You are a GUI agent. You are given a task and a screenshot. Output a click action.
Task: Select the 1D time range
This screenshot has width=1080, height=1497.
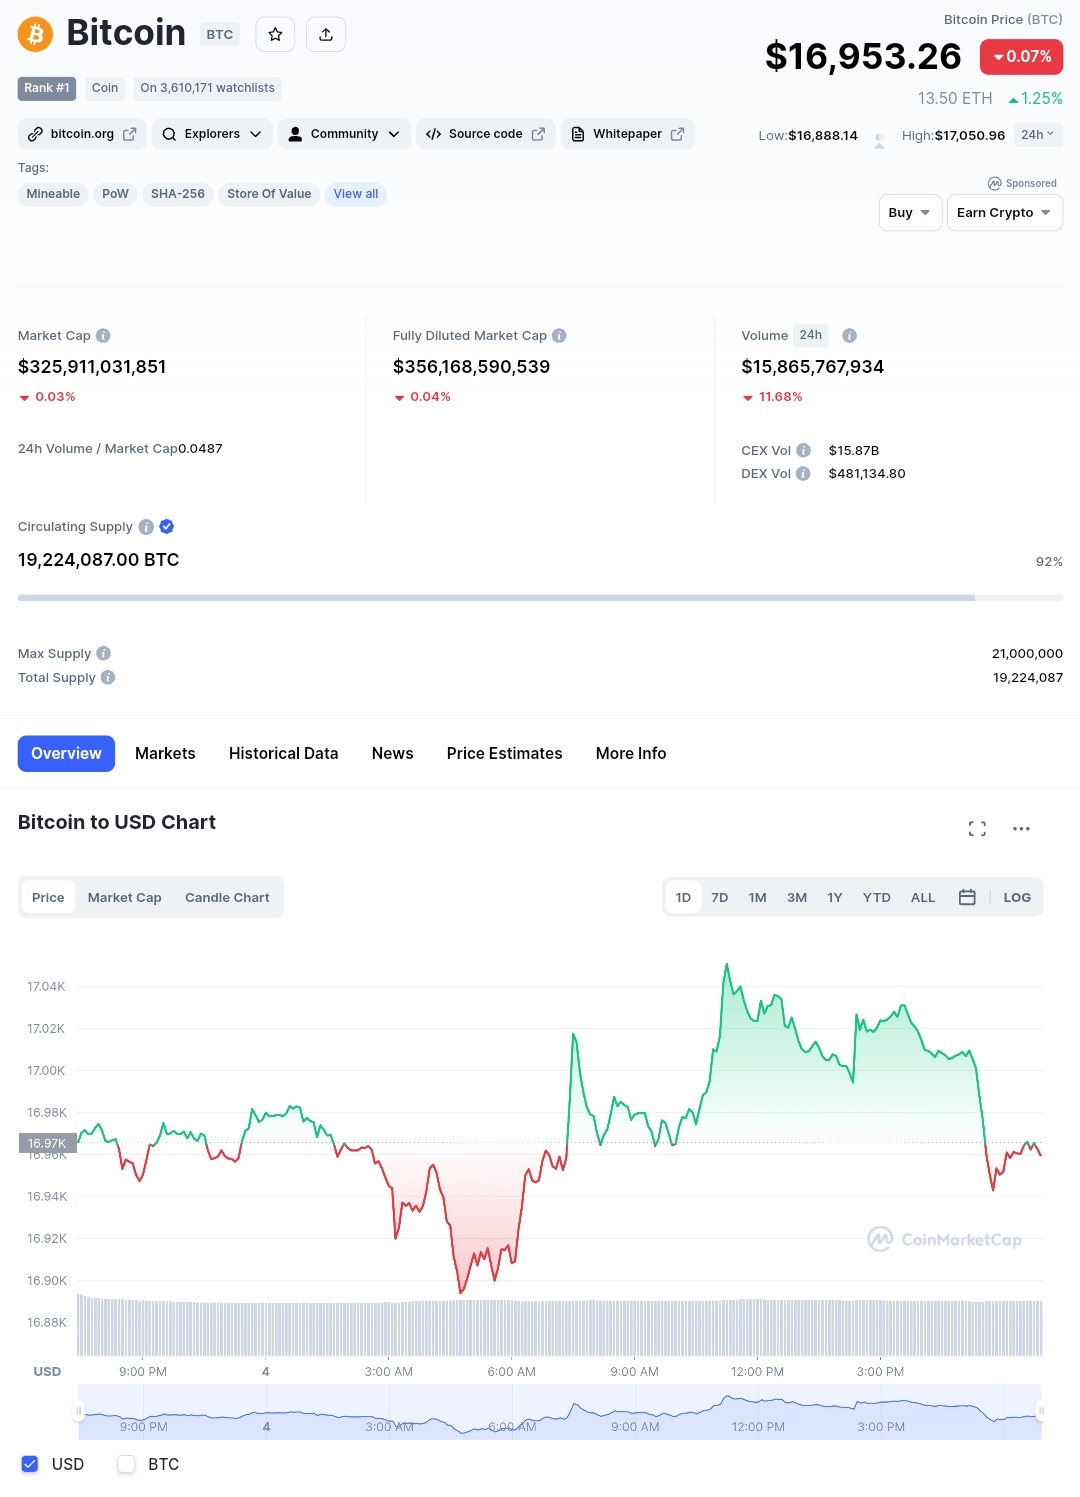click(683, 898)
